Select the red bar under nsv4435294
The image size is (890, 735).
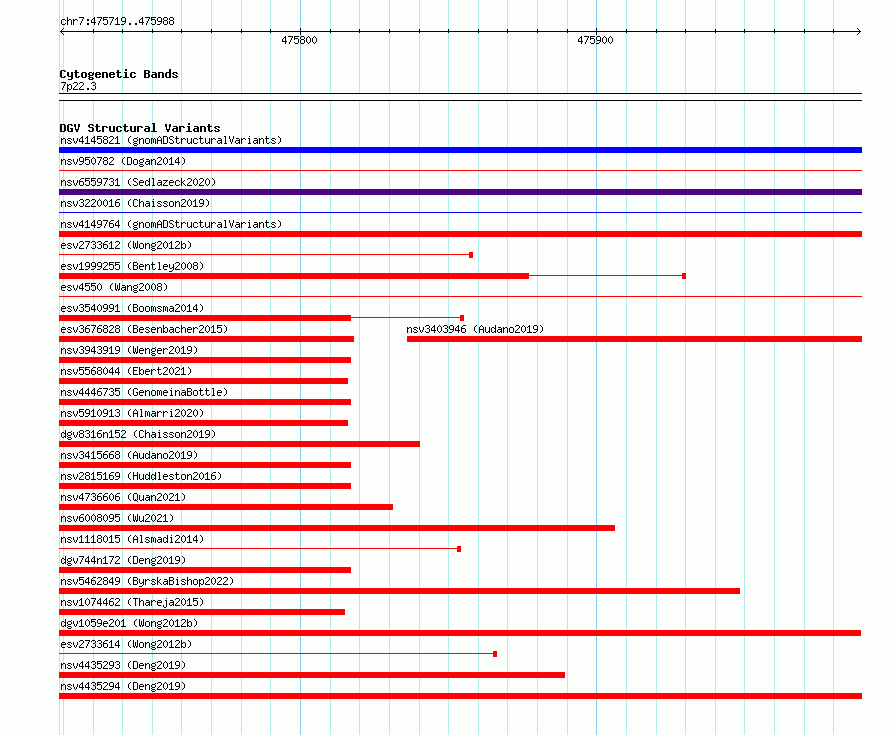460,696
